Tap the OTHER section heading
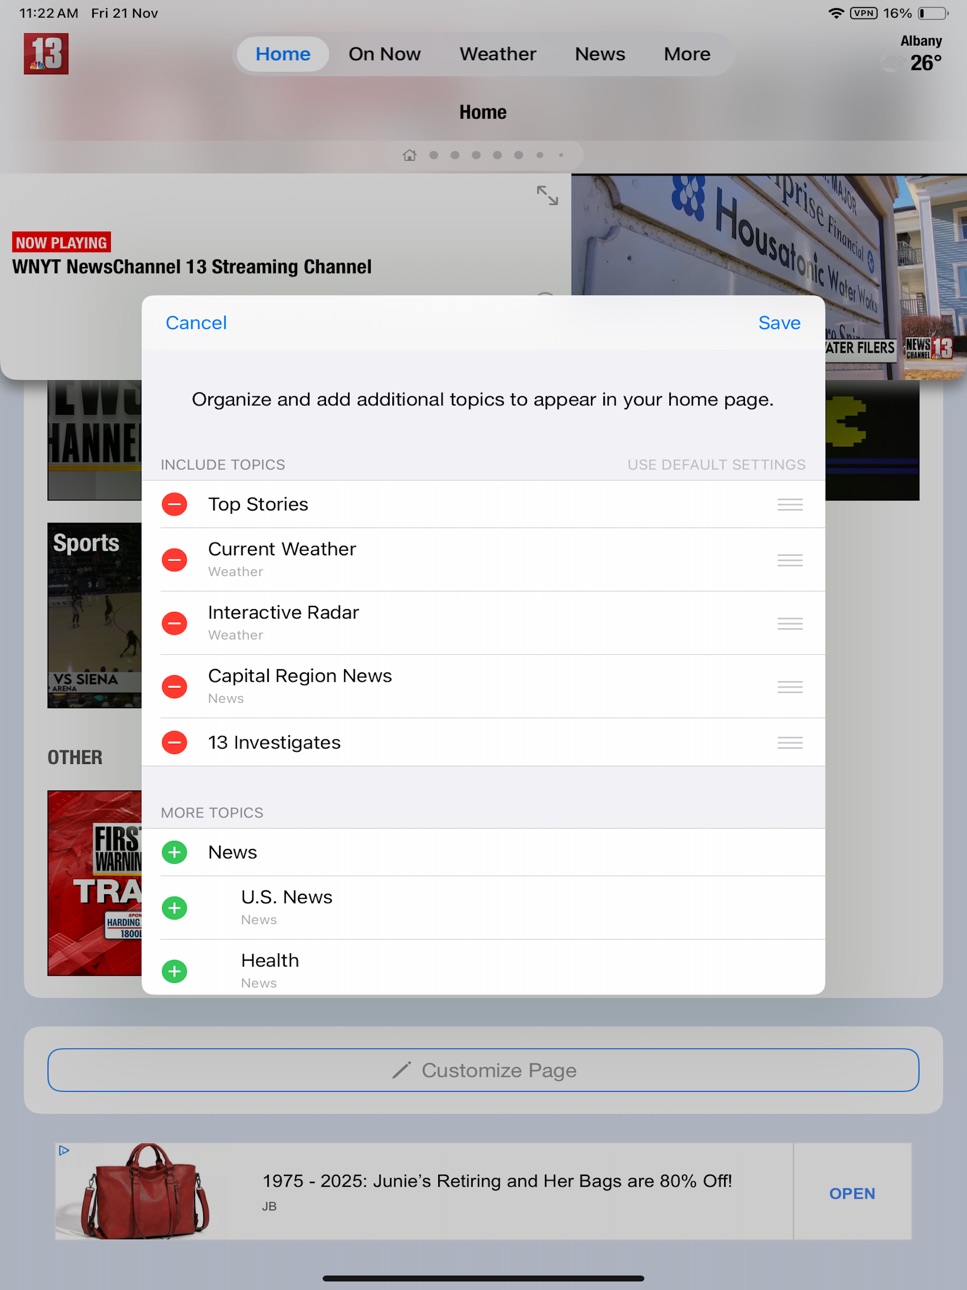This screenshot has height=1290, width=967. pos(75,757)
